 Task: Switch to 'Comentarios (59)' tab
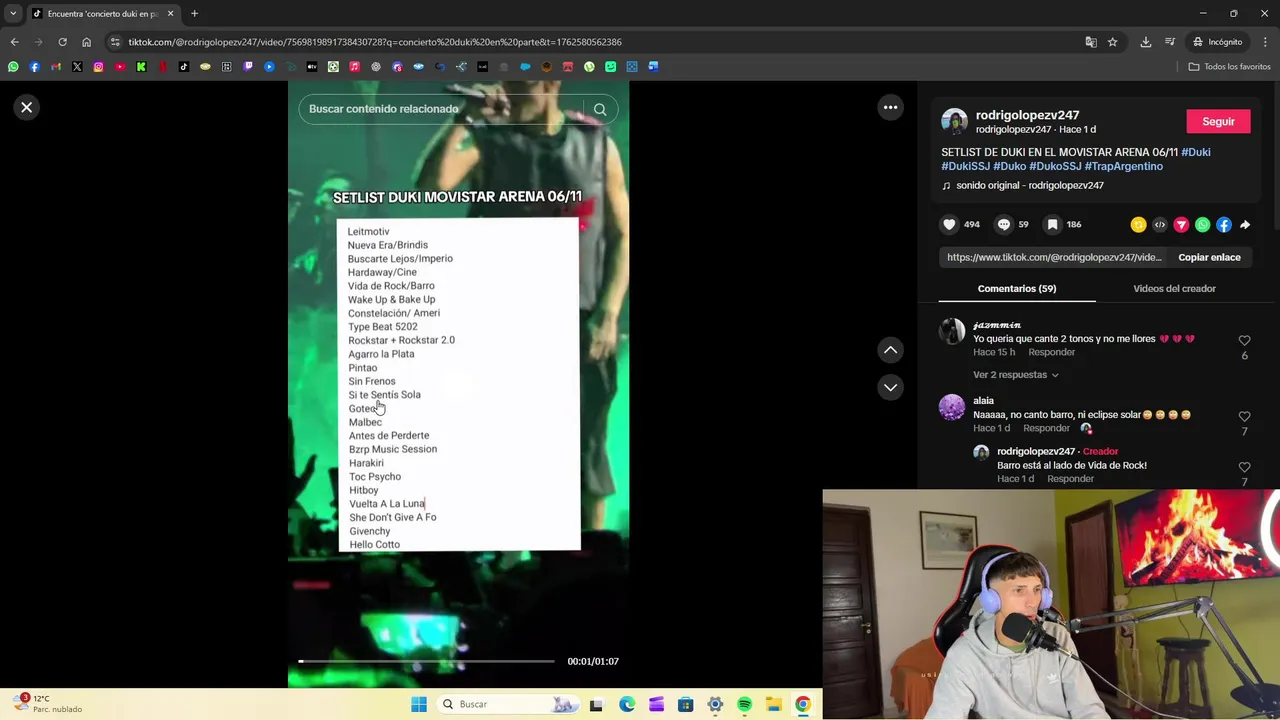(x=1017, y=288)
